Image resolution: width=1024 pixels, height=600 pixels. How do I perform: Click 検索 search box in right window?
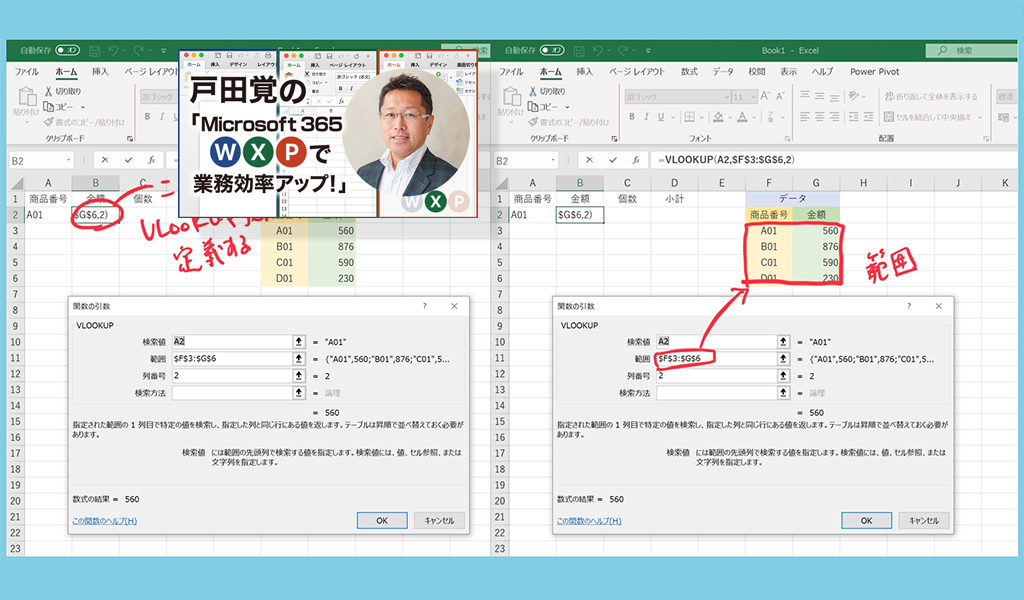tap(971, 50)
